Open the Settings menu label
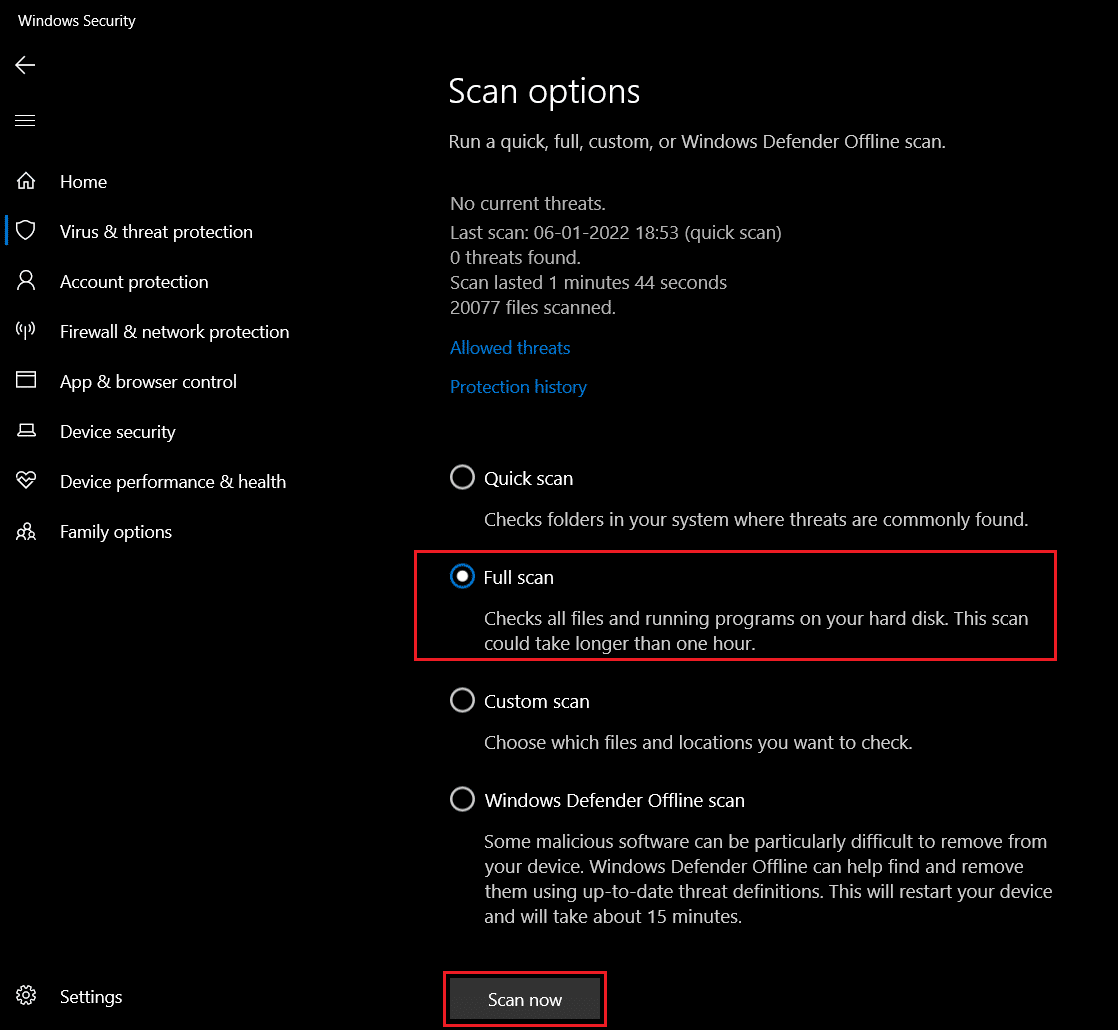Image resolution: width=1118 pixels, height=1030 pixels. (91, 997)
